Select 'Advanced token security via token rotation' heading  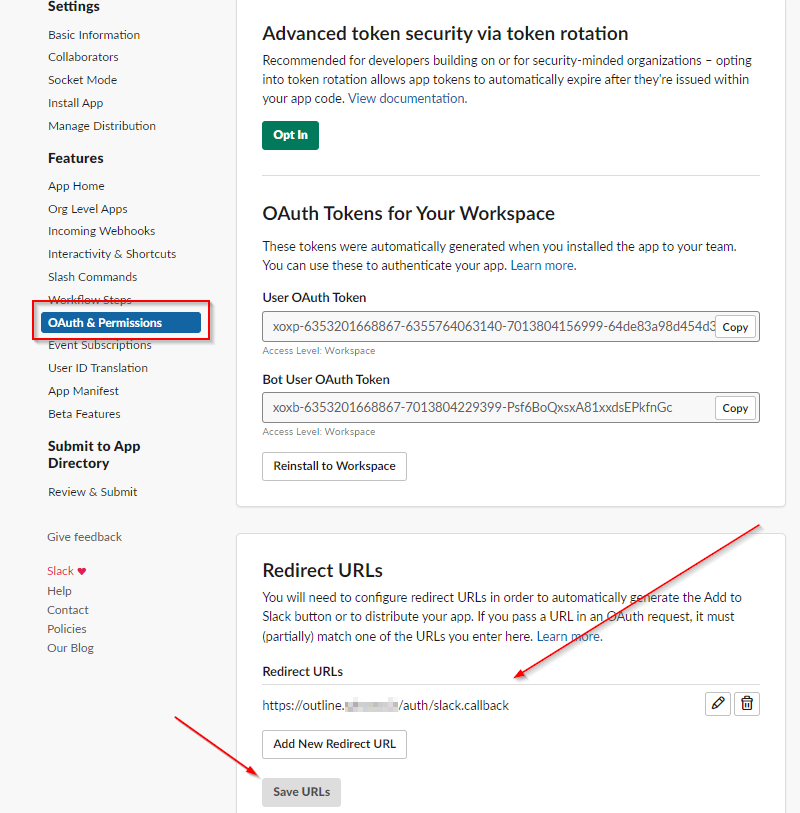(445, 34)
